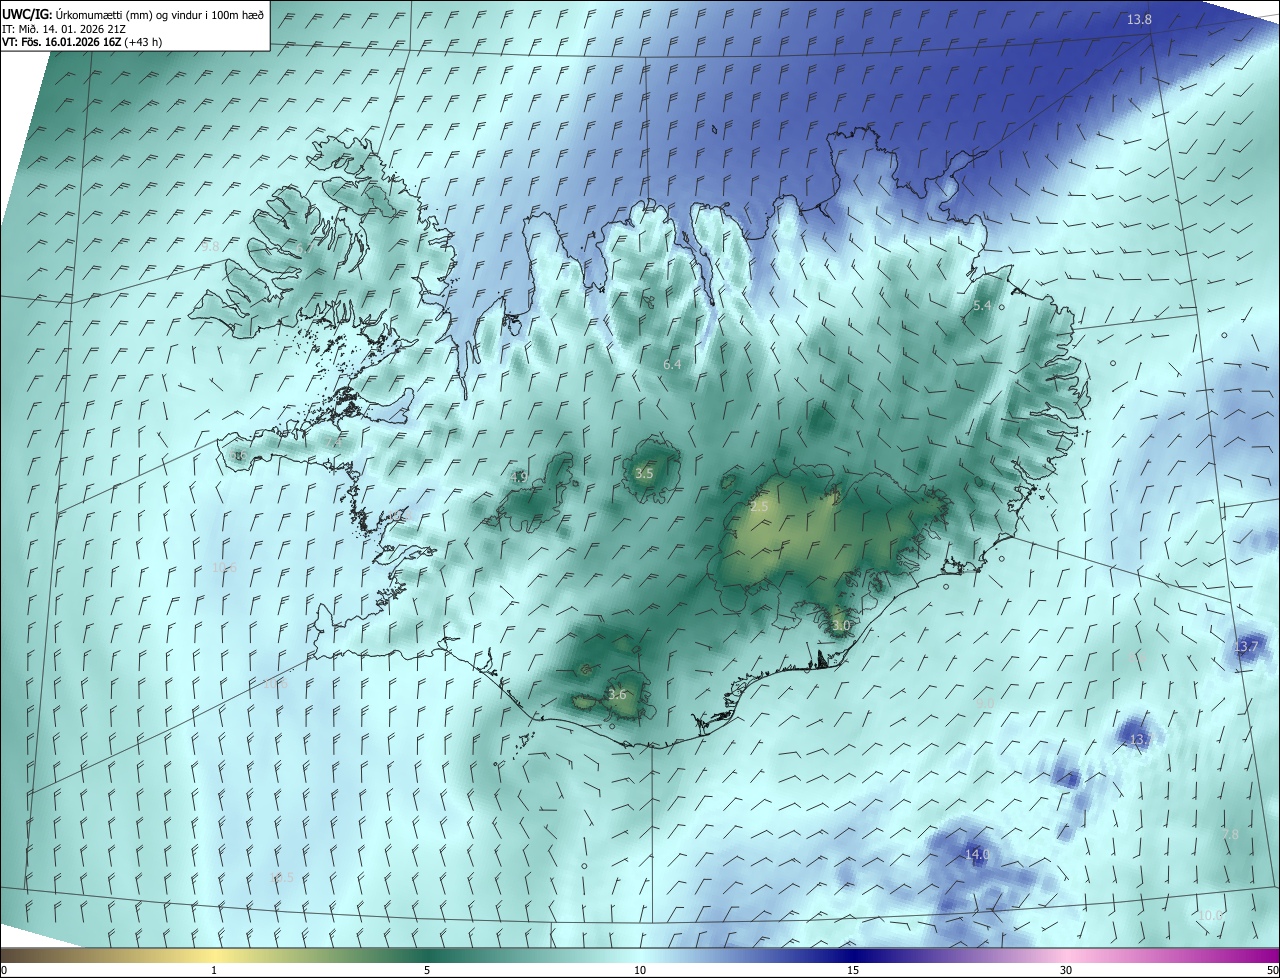This screenshot has height=978, width=1280.
Task: Click the 4.9 value on Langjökull glacier
Action: tap(519, 478)
